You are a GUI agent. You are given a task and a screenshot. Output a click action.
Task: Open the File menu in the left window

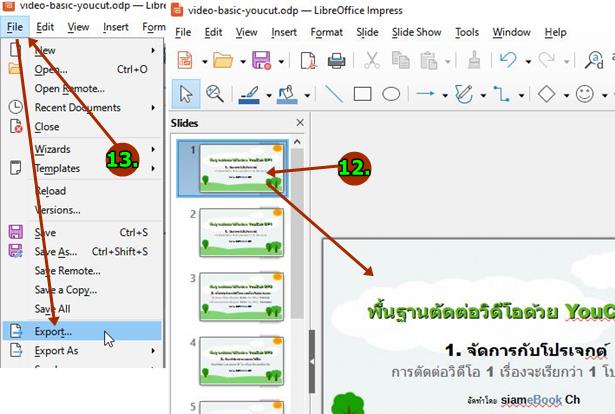[x=15, y=27]
